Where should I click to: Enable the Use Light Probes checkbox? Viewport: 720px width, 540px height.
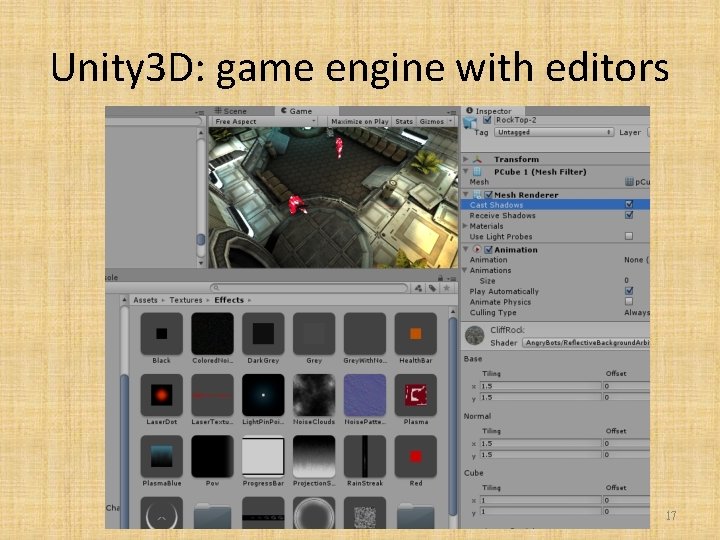tap(629, 236)
